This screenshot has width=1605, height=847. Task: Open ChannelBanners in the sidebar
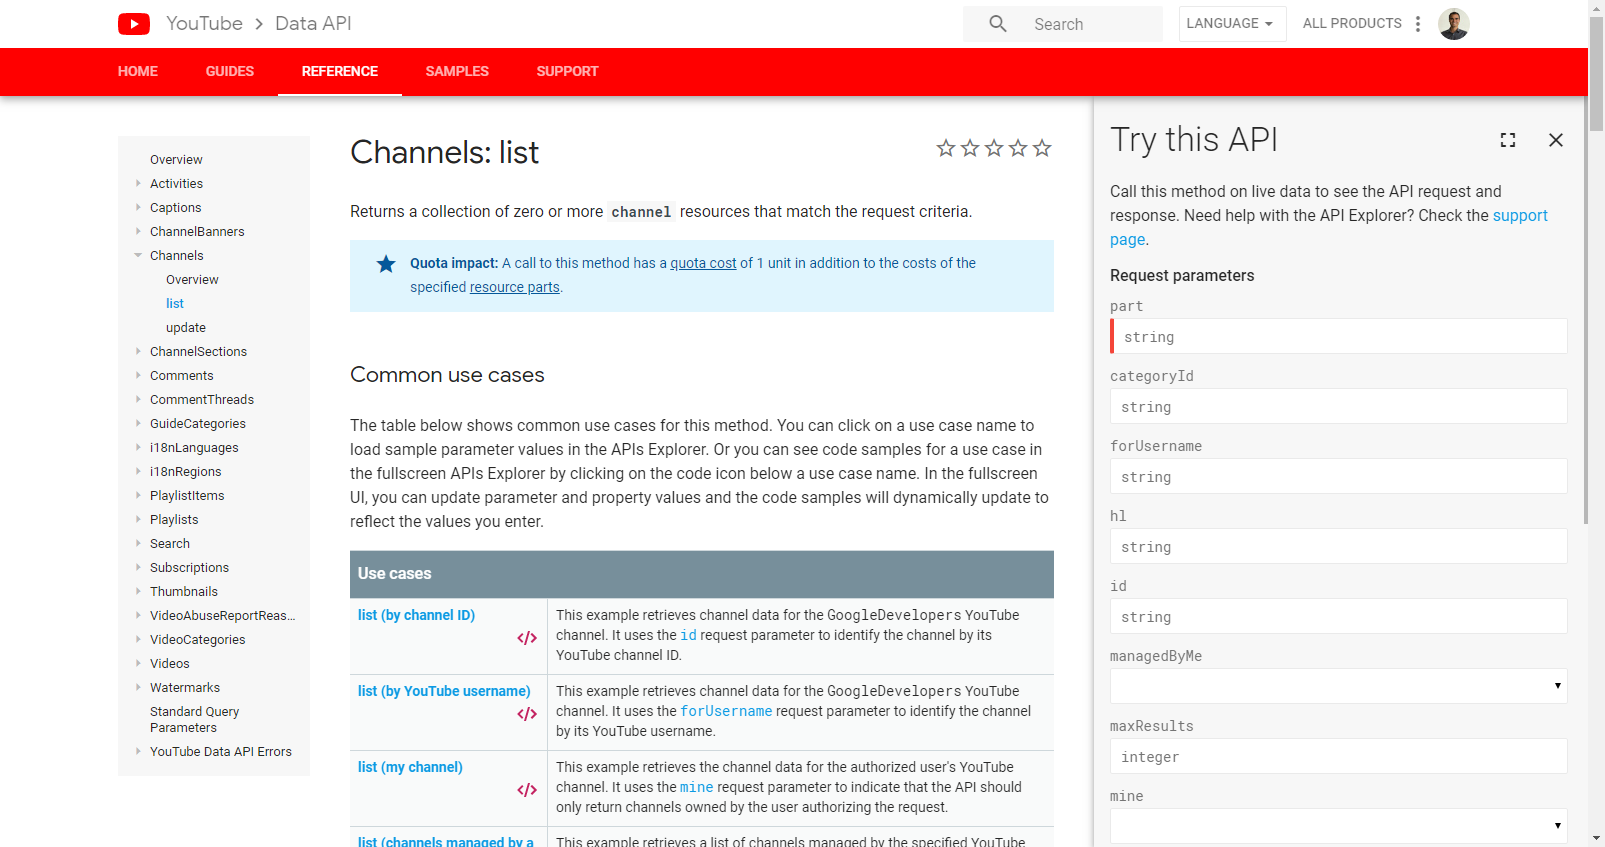(197, 232)
